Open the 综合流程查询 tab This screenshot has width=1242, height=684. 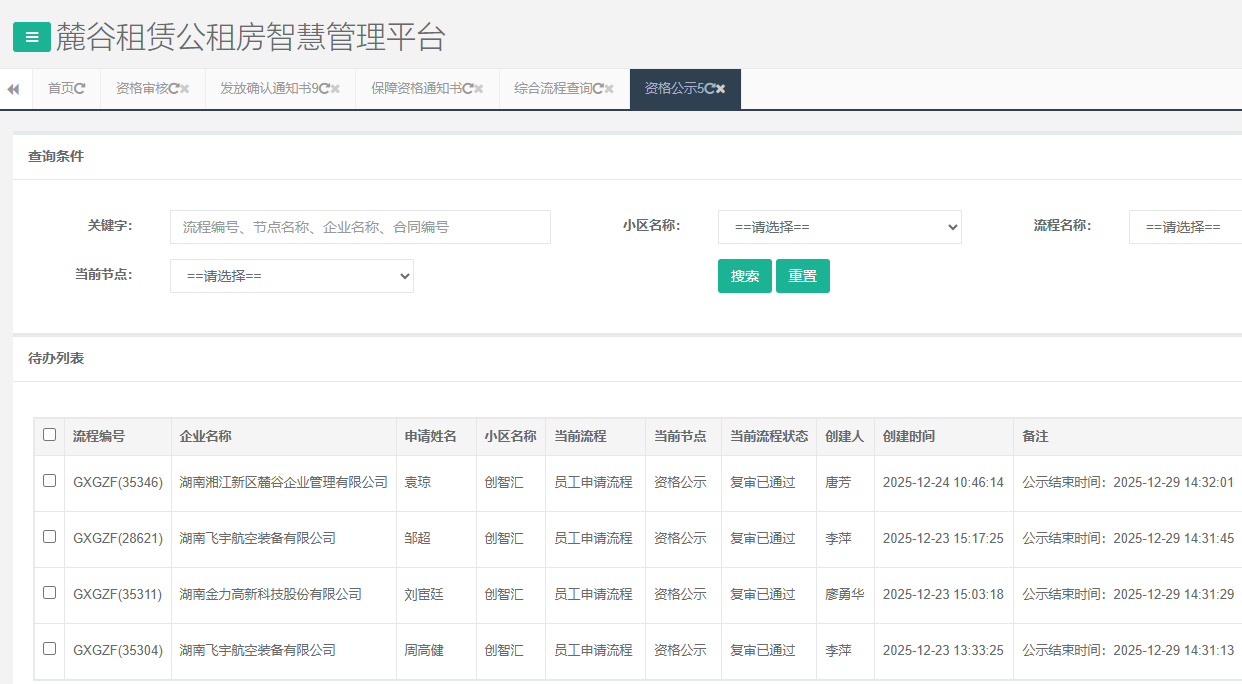pyautogui.click(x=552, y=89)
